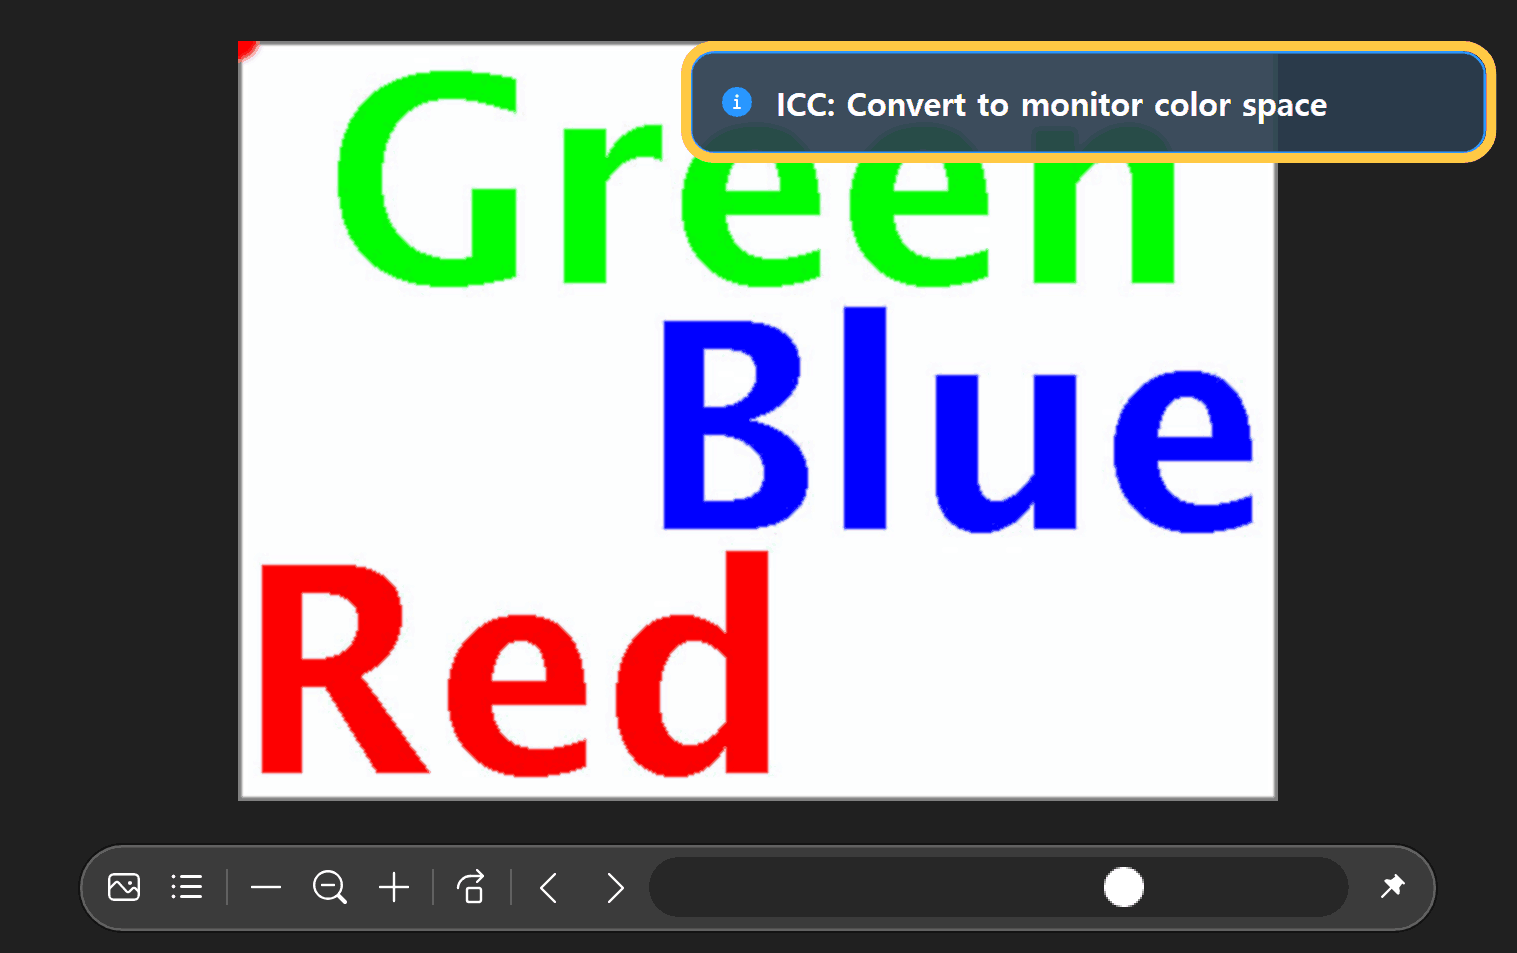Click the displayed Green Blue Red image
1517x953 pixels.
pos(758,420)
